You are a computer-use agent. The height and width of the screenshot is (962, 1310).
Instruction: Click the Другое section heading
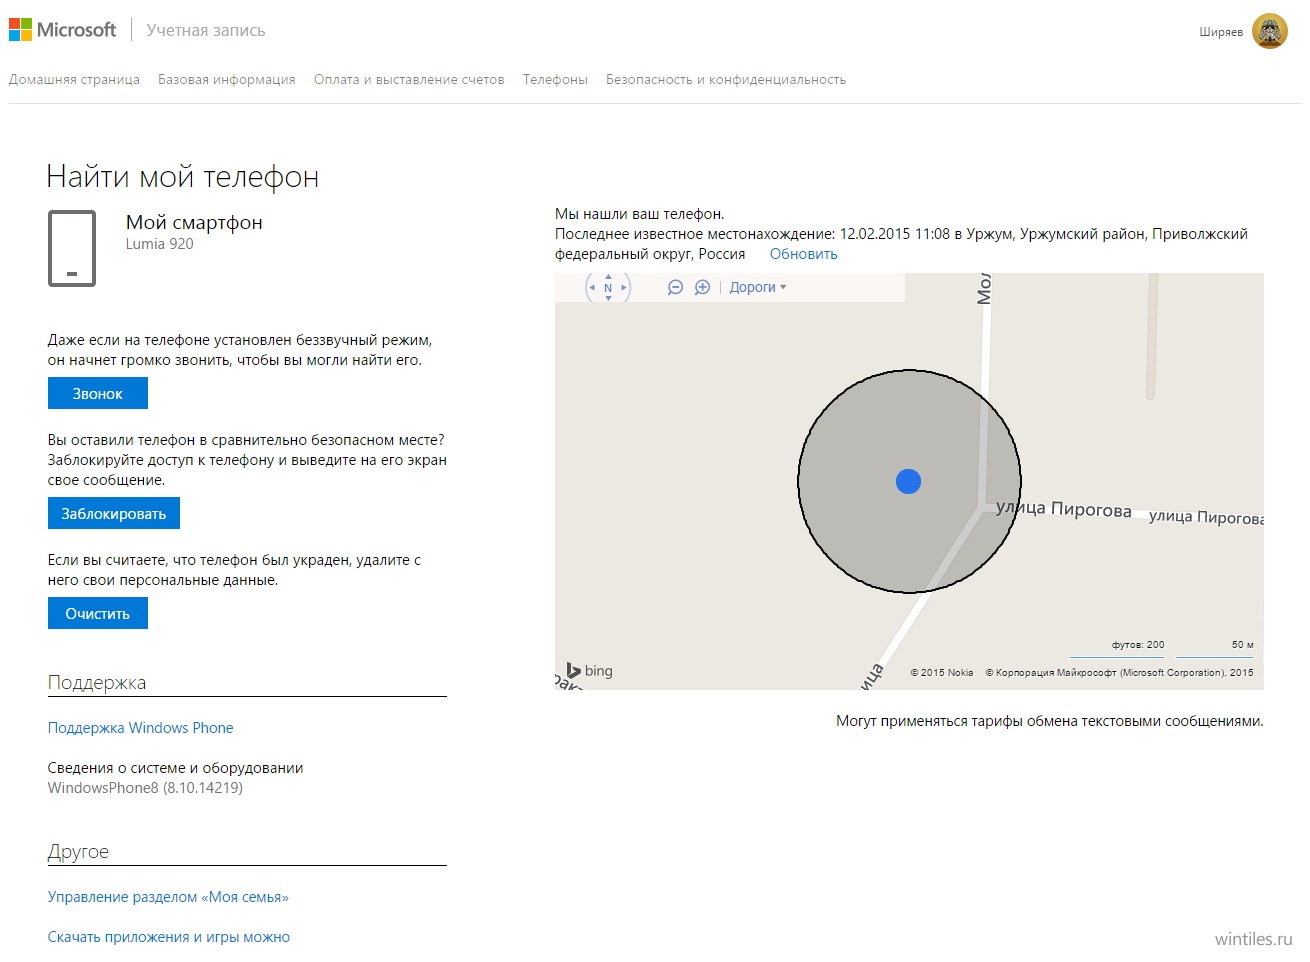(78, 852)
